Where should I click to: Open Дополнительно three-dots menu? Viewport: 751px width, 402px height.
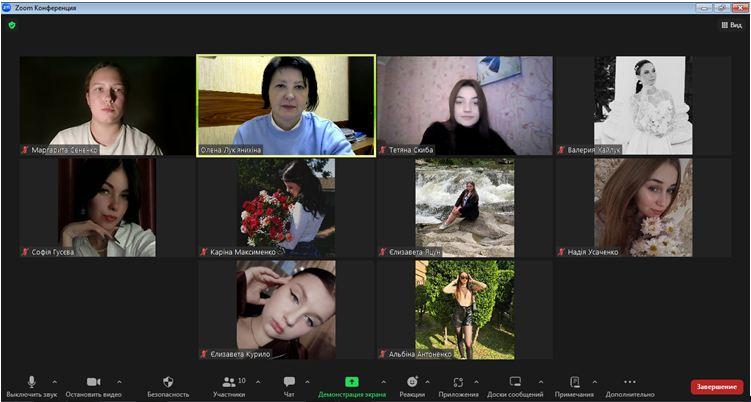pyautogui.click(x=630, y=381)
